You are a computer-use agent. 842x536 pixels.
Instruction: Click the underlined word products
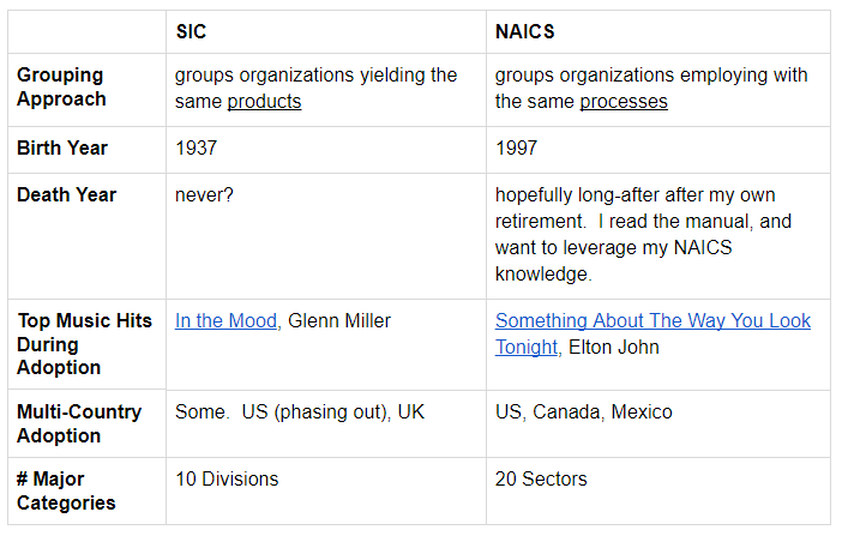[x=264, y=102]
